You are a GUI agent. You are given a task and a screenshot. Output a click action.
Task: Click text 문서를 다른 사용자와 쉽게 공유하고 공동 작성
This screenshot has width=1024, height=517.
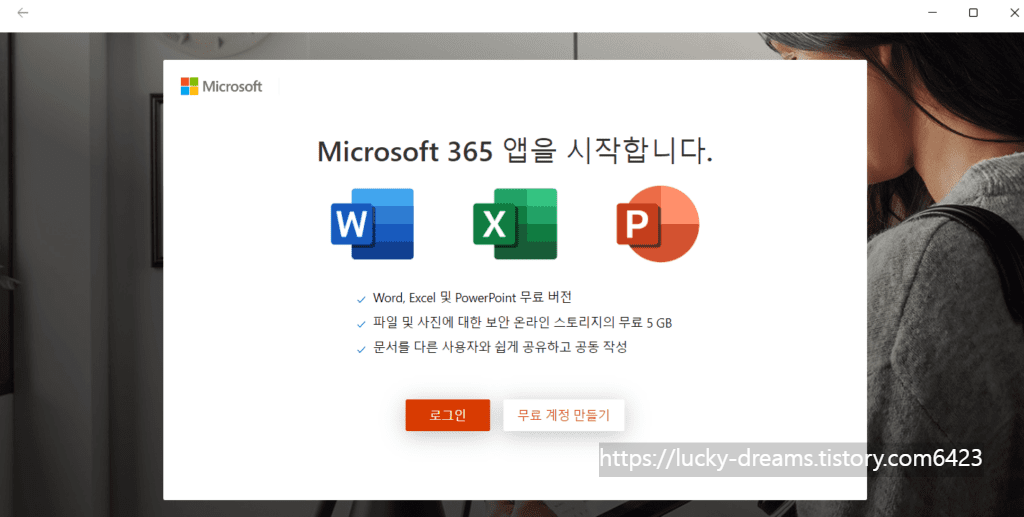tap(500, 347)
